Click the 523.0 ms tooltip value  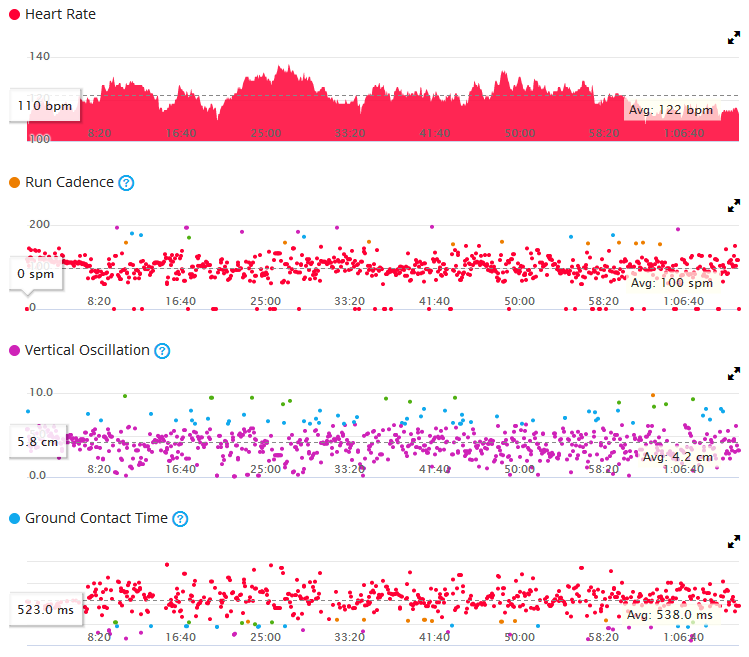45,610
